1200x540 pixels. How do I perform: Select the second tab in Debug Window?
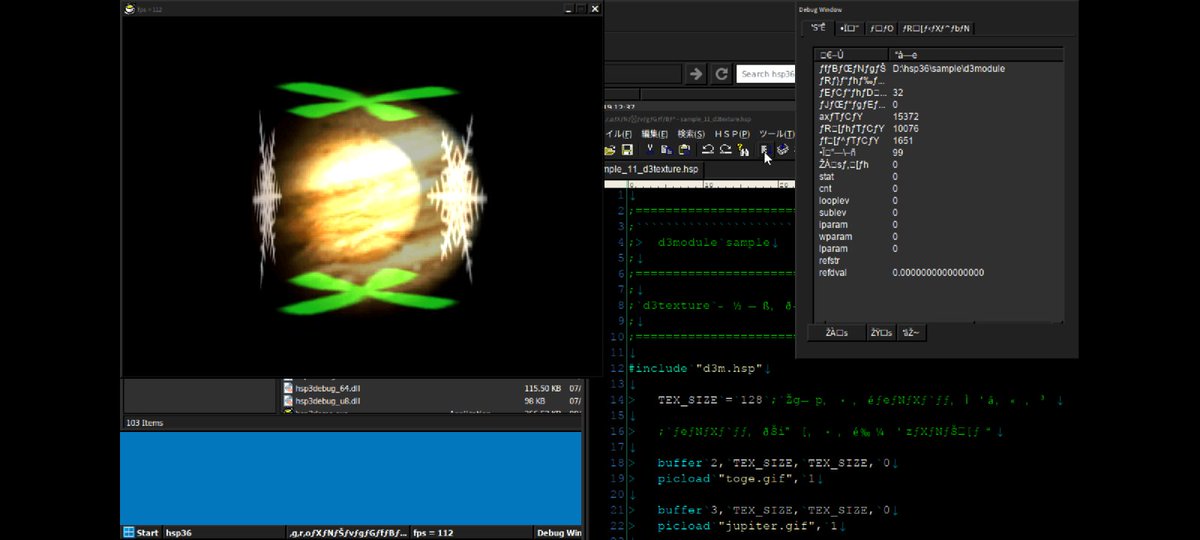coord(849,28)
